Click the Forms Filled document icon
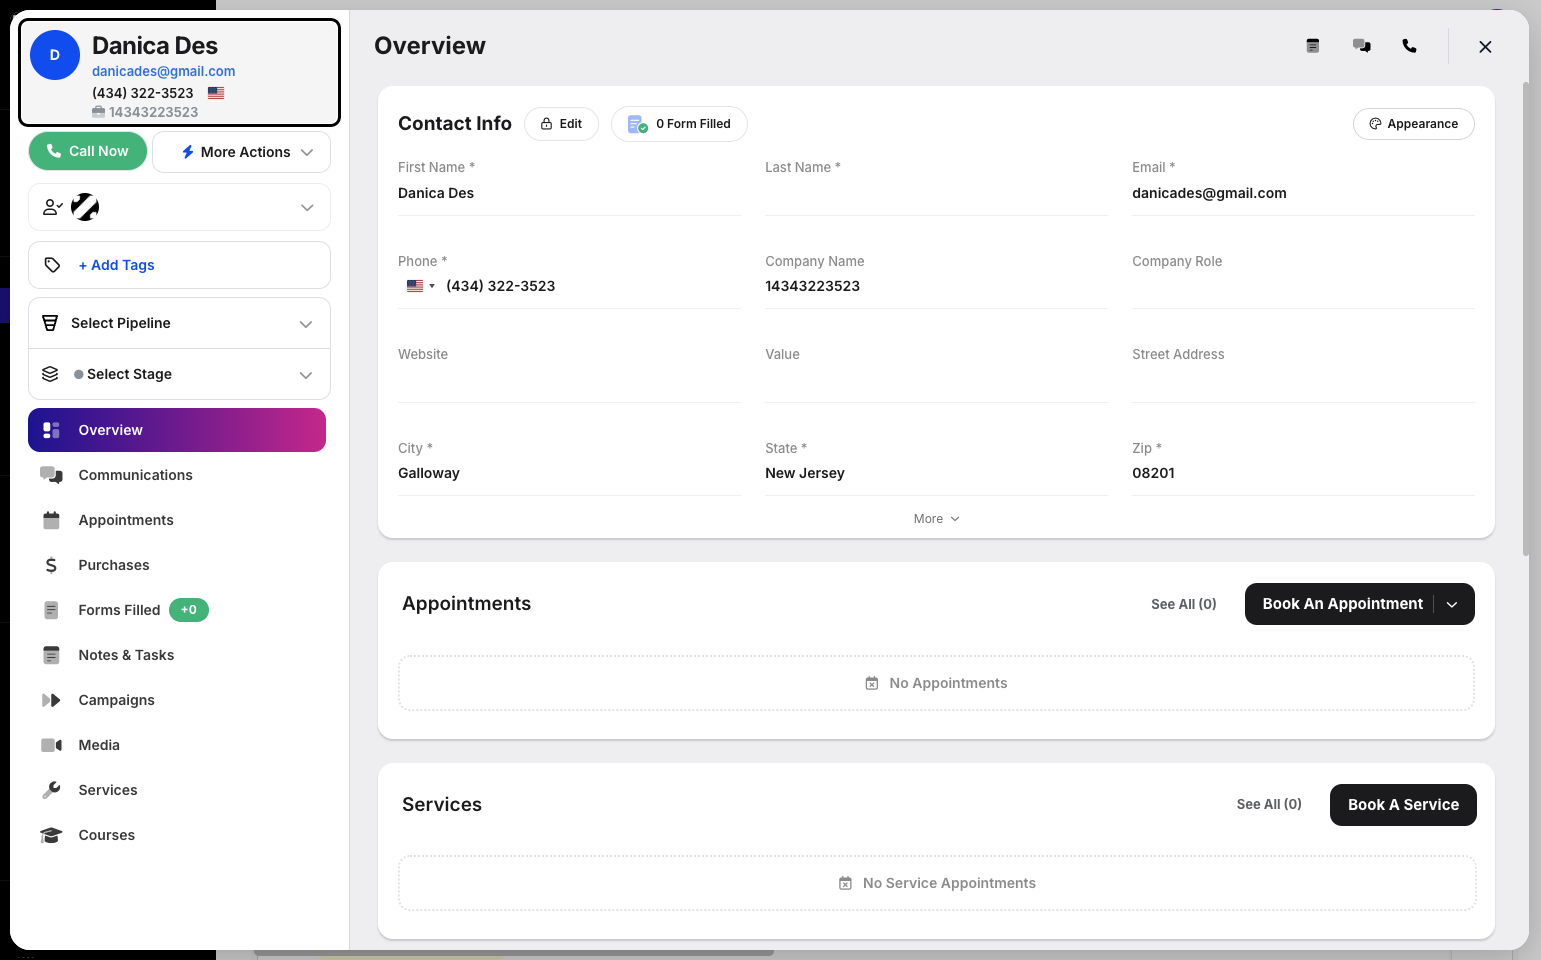This screenshot has width=1541, height=960. 51,610
